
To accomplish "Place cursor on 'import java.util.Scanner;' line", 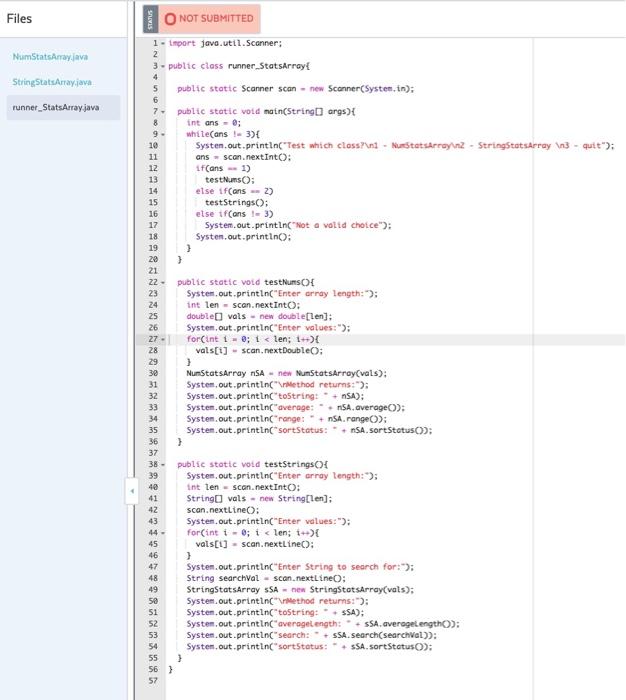I will 225,43.
